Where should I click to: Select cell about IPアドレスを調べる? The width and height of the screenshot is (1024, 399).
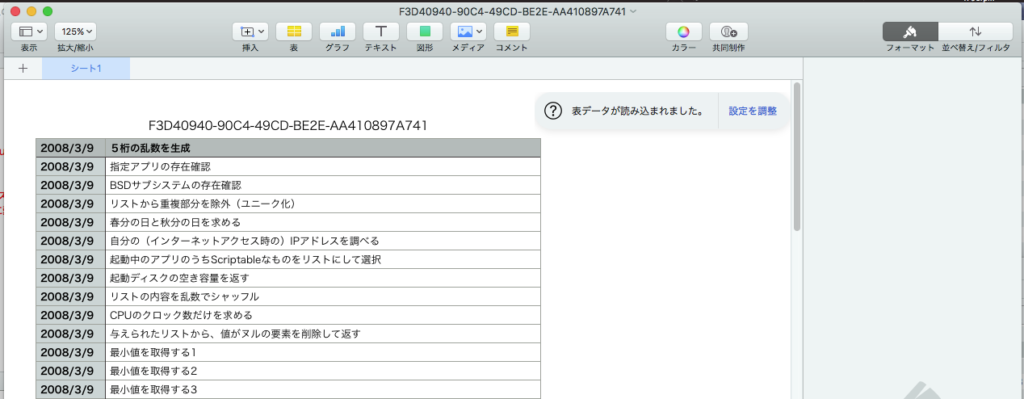point(323,241)
